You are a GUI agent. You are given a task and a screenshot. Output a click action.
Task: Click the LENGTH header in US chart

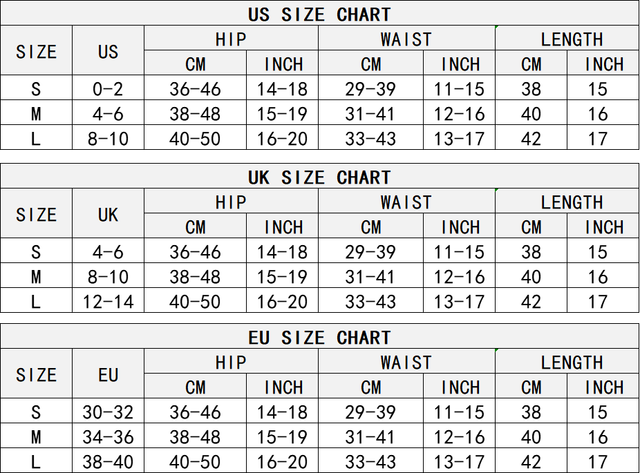[571, 39]
